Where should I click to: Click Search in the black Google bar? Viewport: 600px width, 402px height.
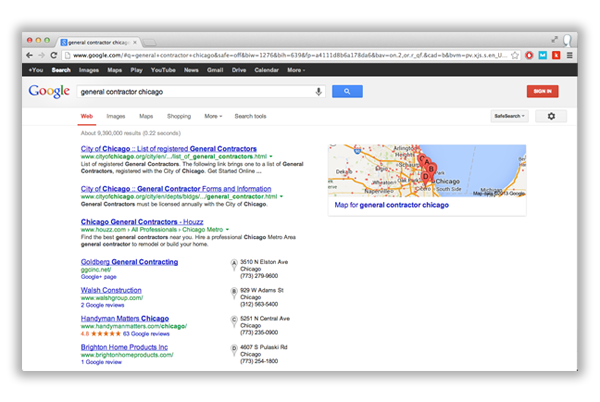pos(61,70)
